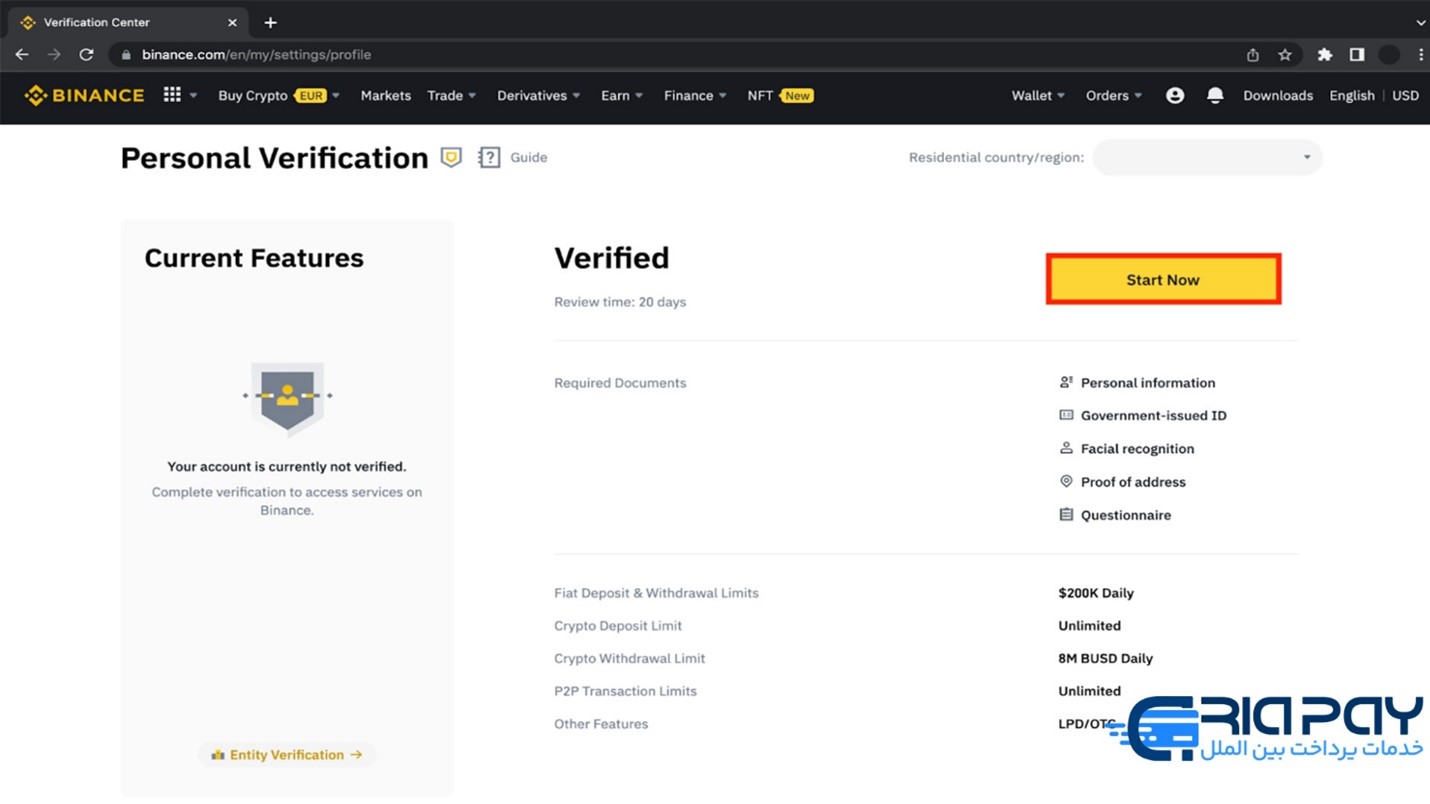Click the Crypto Withdrawal Limit label
Viewport: 1430px width, 804px height.
tap(629, 658)
